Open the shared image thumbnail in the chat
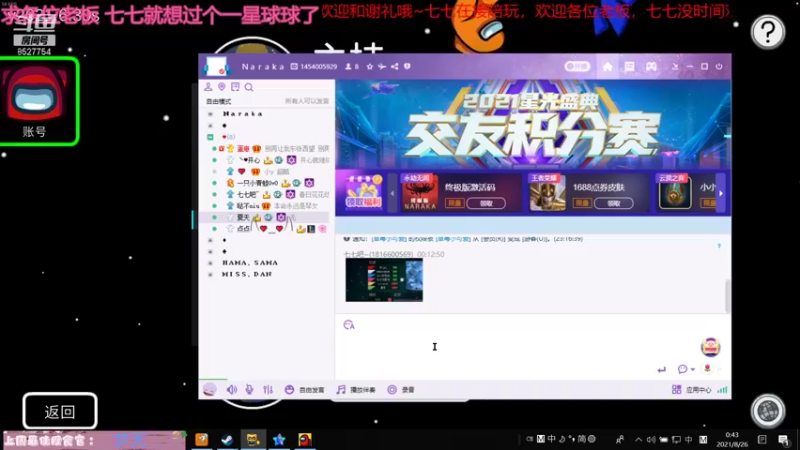800x450 pixels. click(x=384, y=280)
